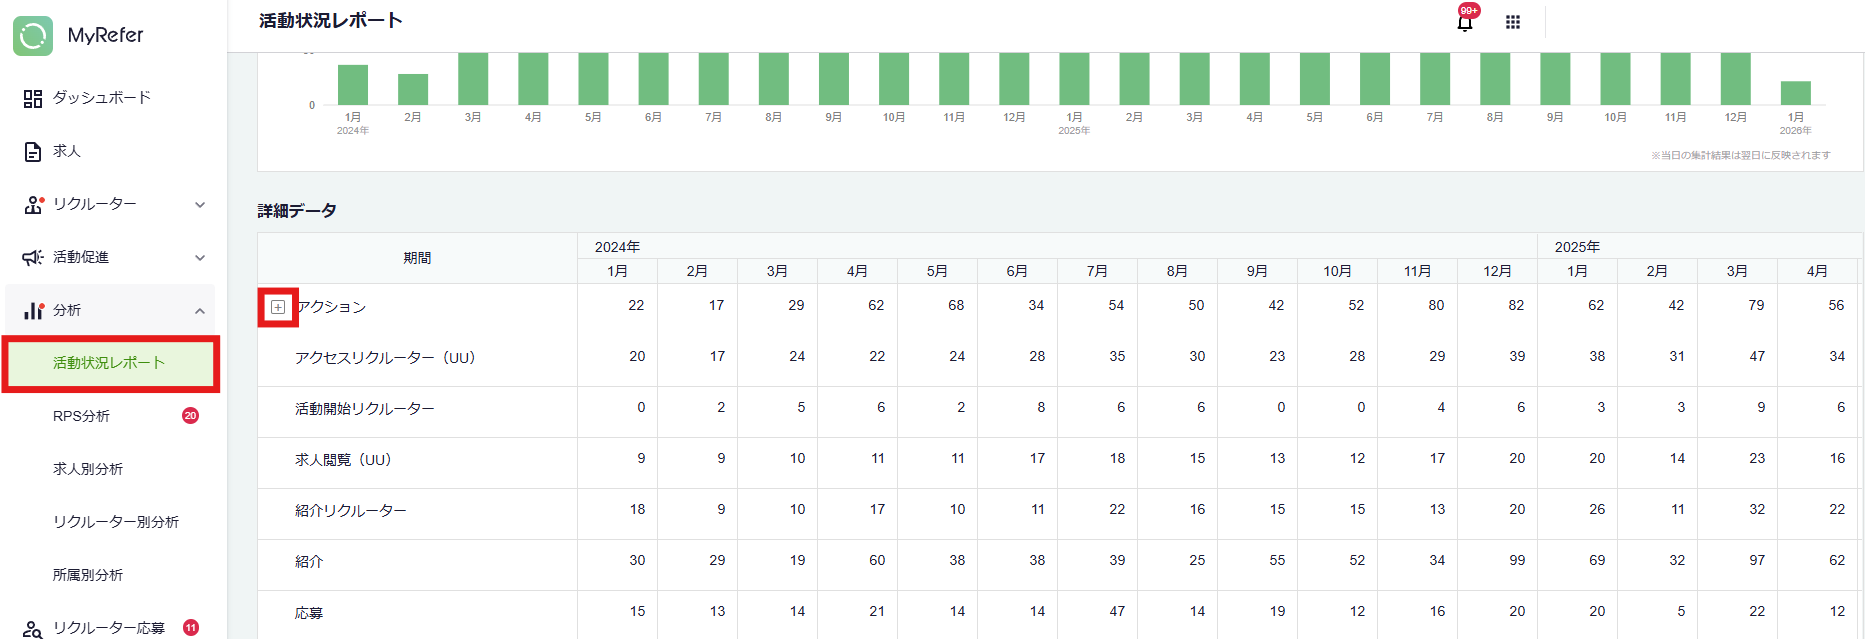Screen dimensions: 1865x639
Task: Expand the アクション row plus box
Action: [x=278, y=307]
